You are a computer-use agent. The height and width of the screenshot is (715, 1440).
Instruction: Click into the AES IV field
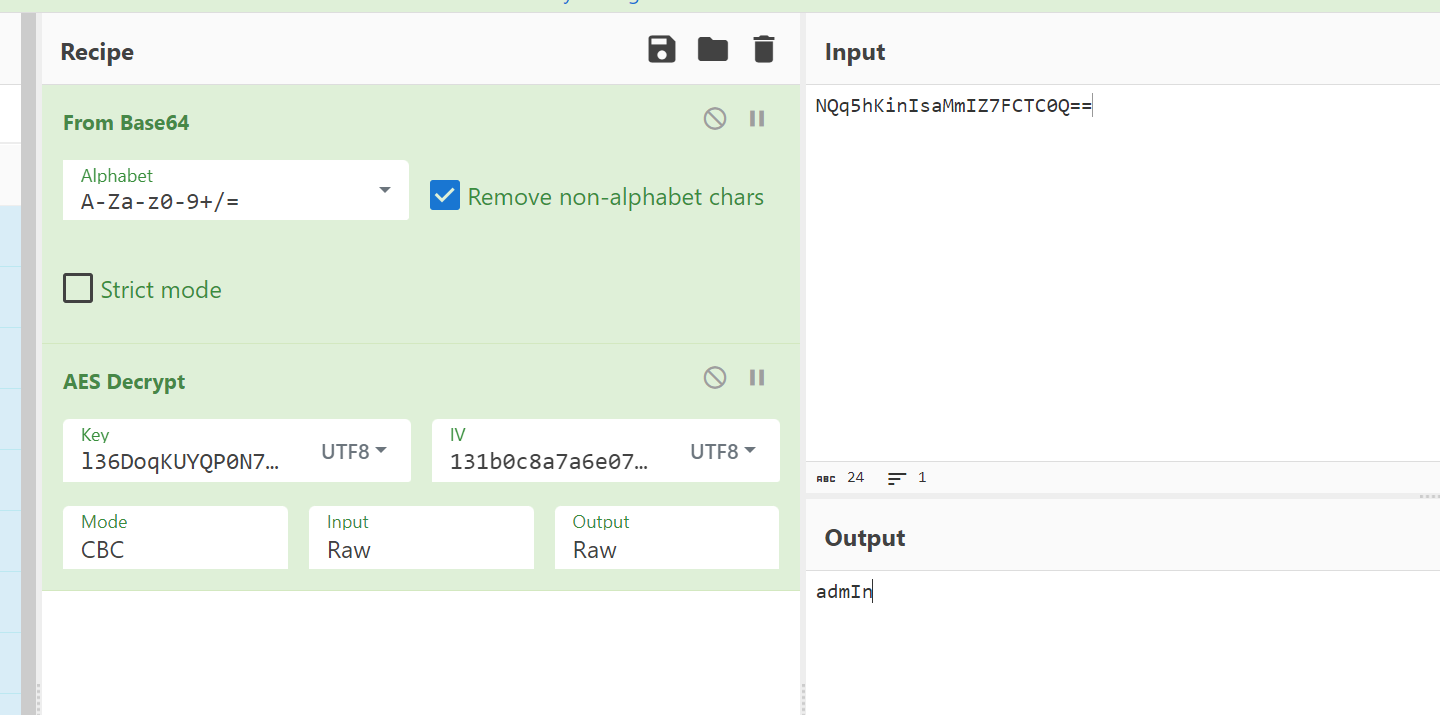click(x=549, y=461)
